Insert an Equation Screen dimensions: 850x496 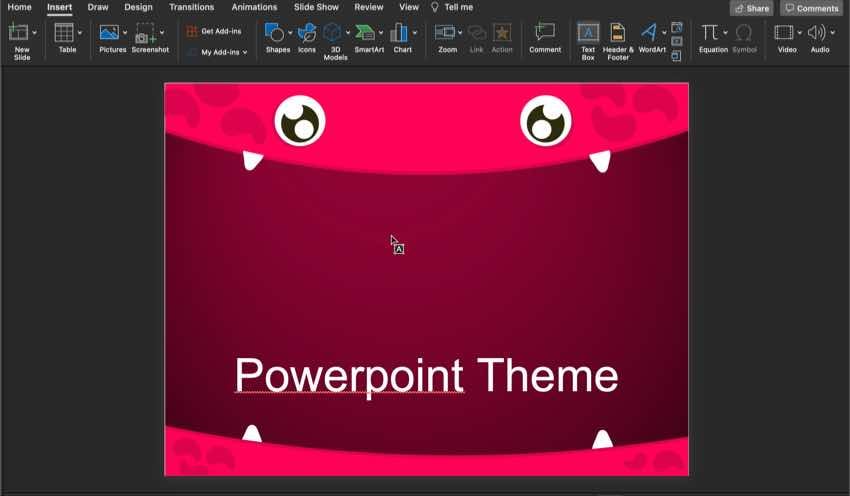710,33
